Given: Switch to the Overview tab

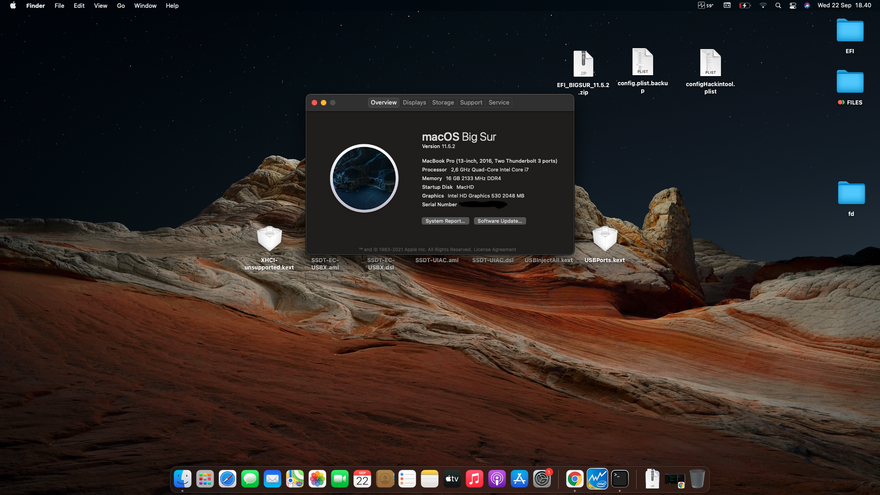Looking at the screenshot, I should (383, 103).
